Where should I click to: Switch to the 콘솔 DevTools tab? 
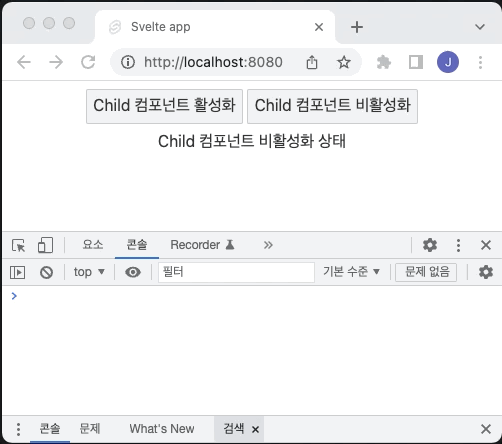click(x=137, y=245)
